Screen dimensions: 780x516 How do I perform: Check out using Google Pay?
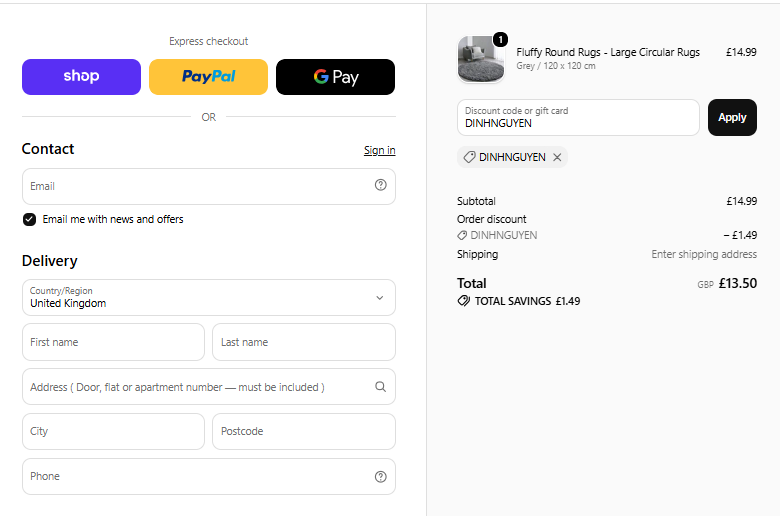click(336, 77)
